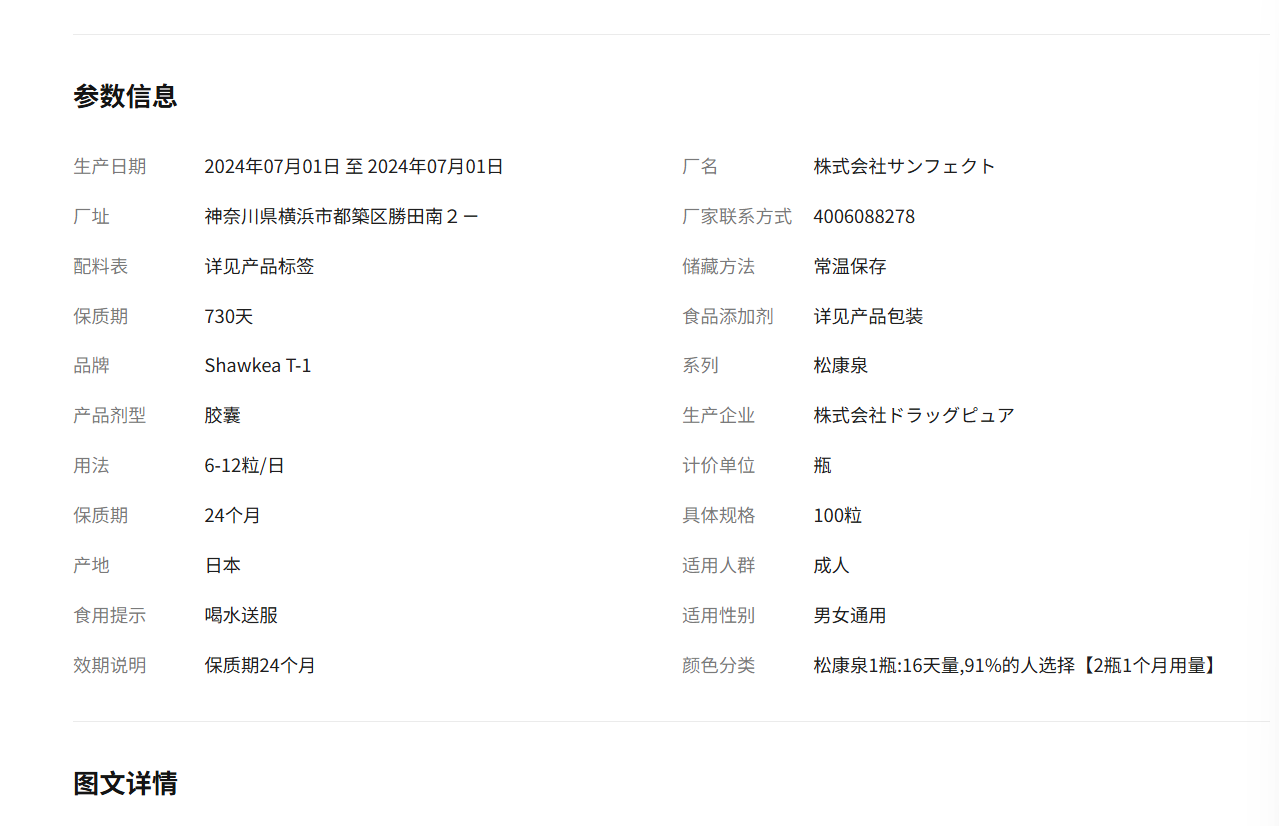Click the storage value 常温保存
Image resolution: width=1279 pixels, height=826 pixels.
pyautogui.click(x=850, y=267)
